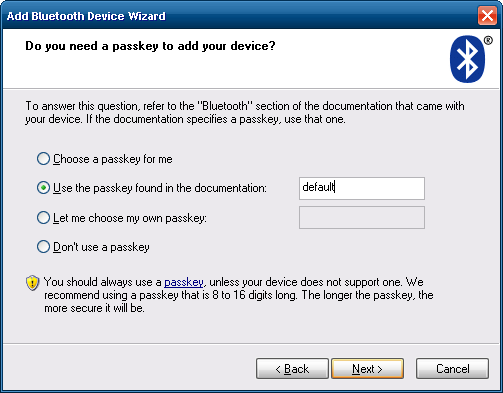The height and width of the screenshot is (393, 503).
Task: Click the Choose a passkey for me label
Action: 113,159
